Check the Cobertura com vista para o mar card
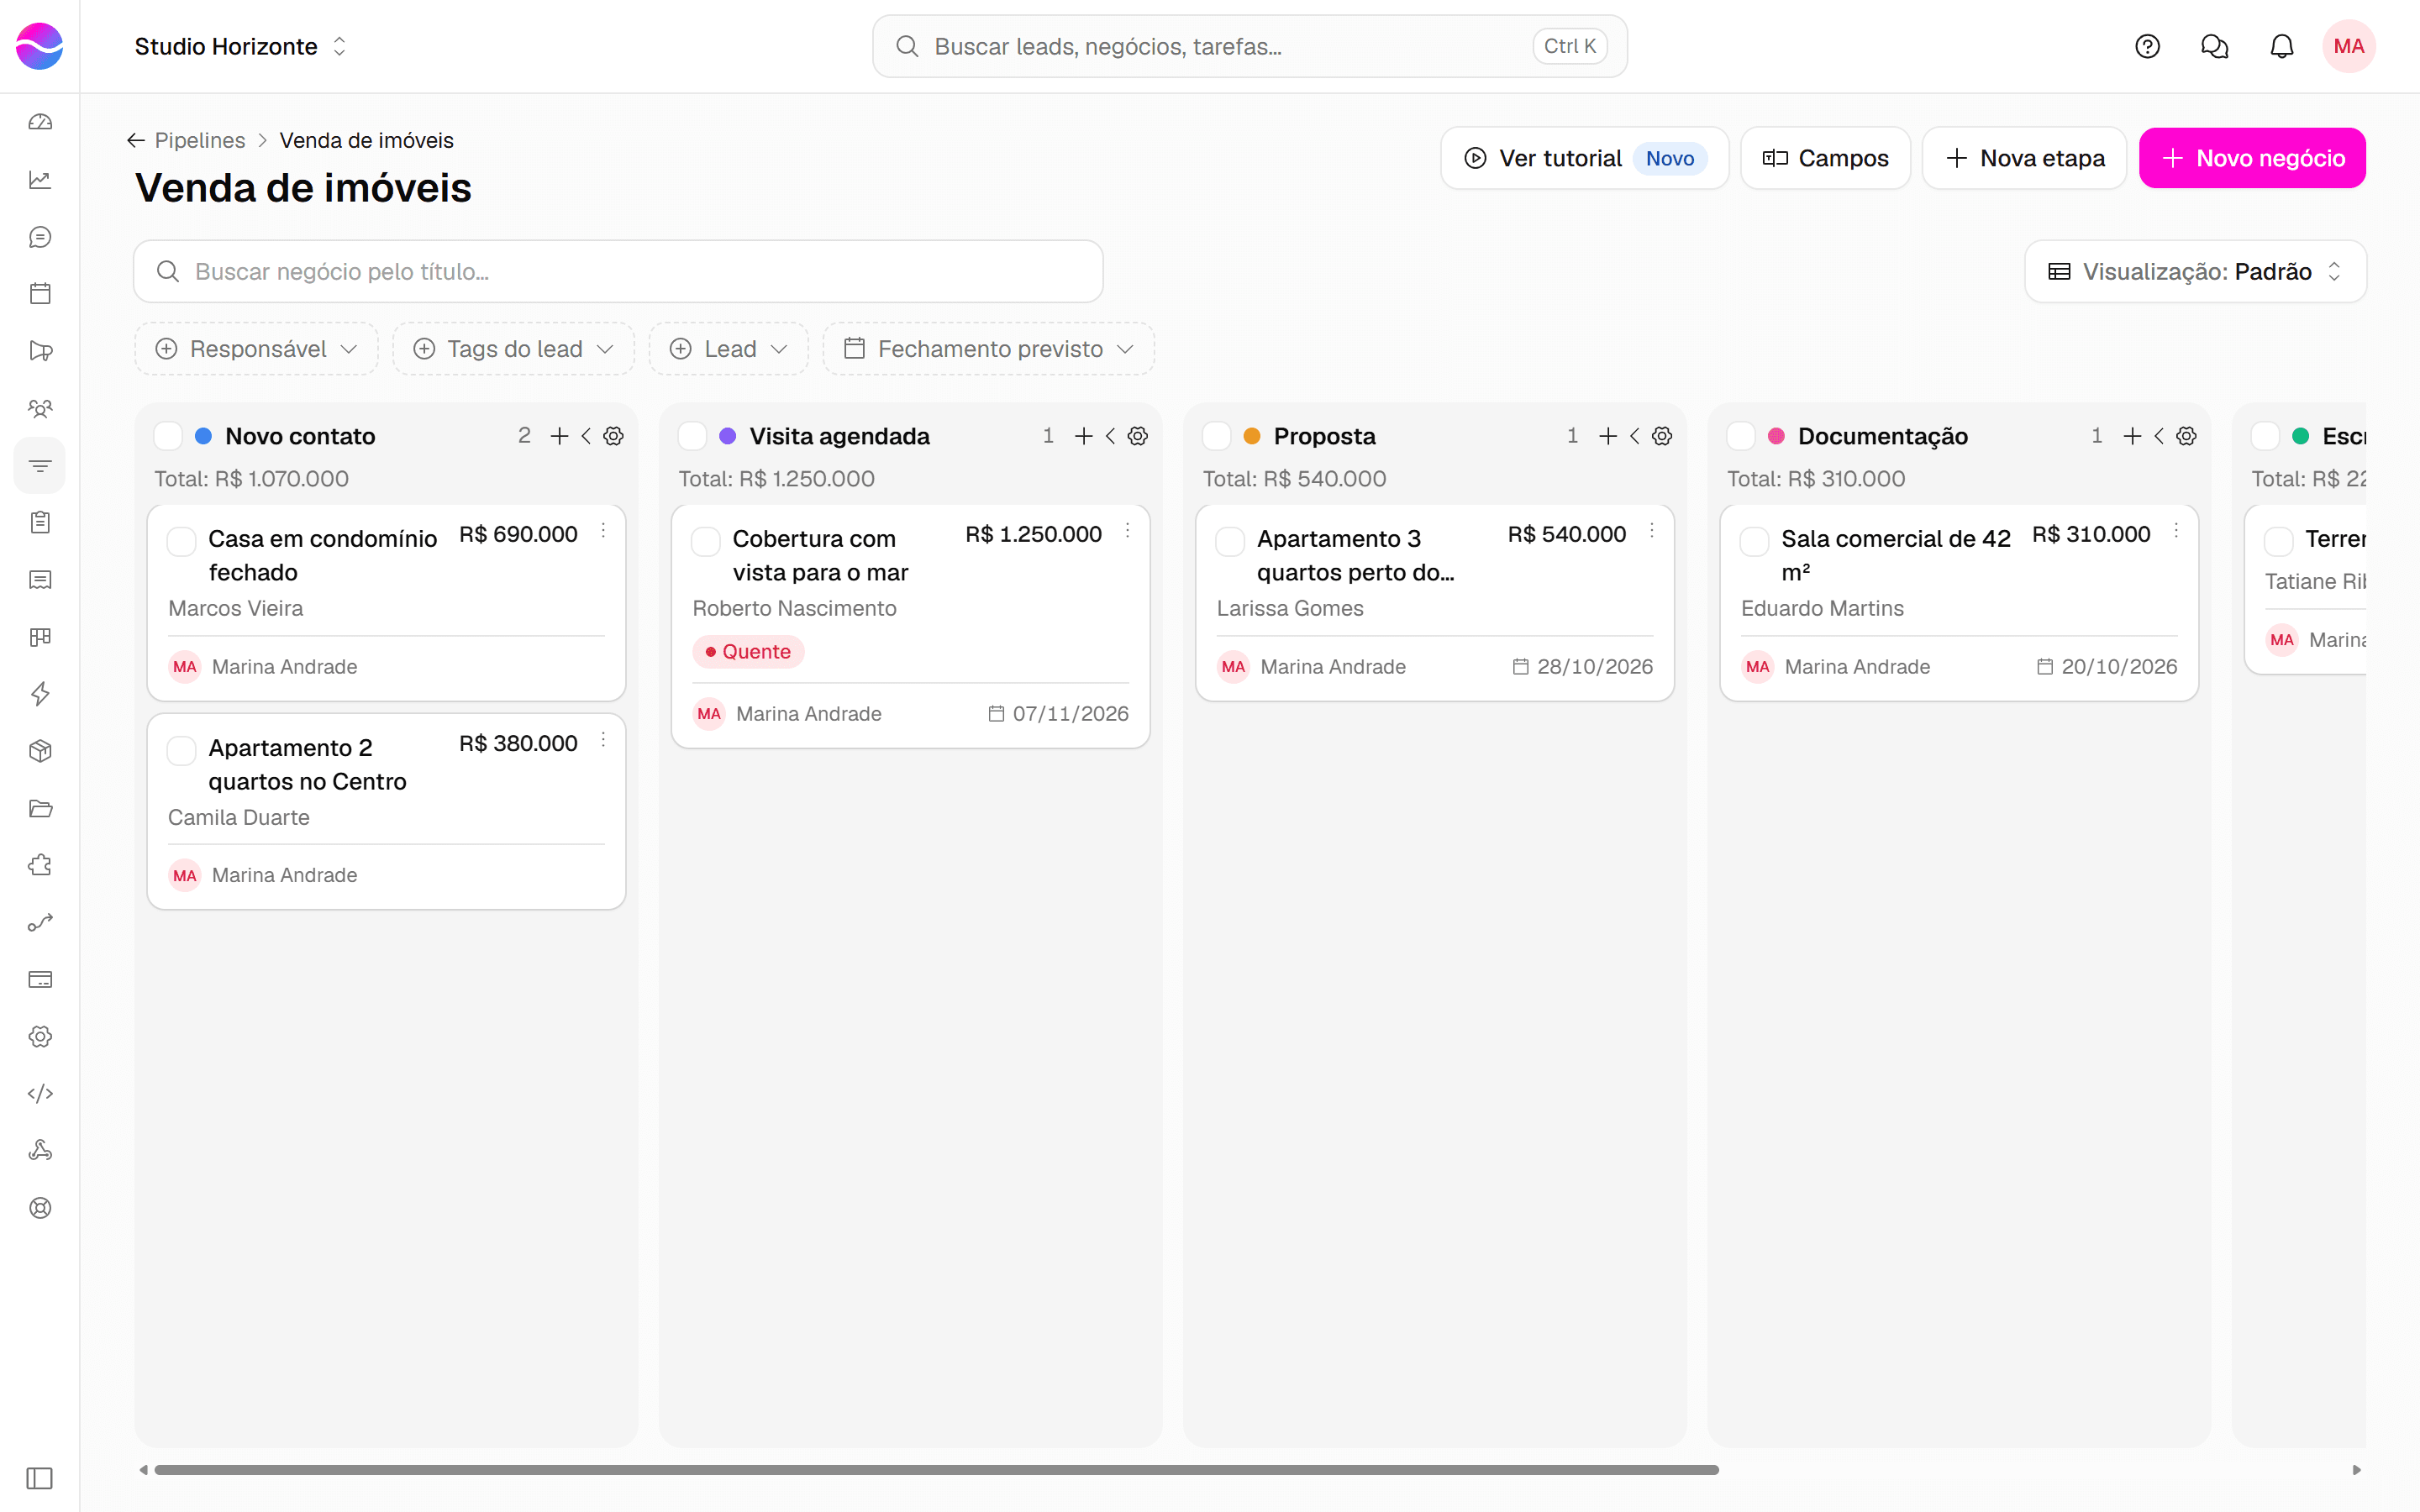 (706, 541)
